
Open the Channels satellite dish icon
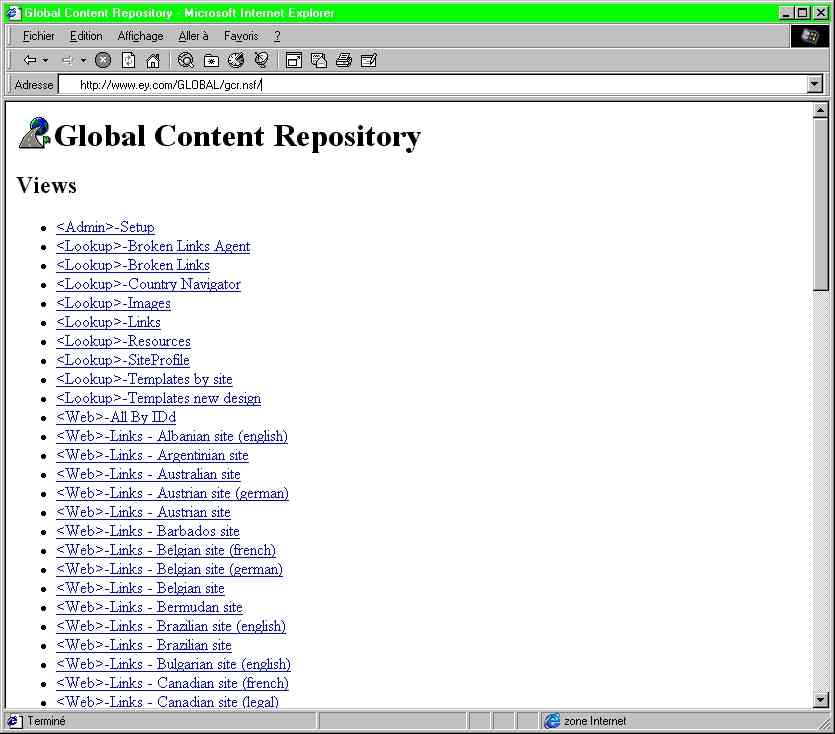tap(261, 60)
